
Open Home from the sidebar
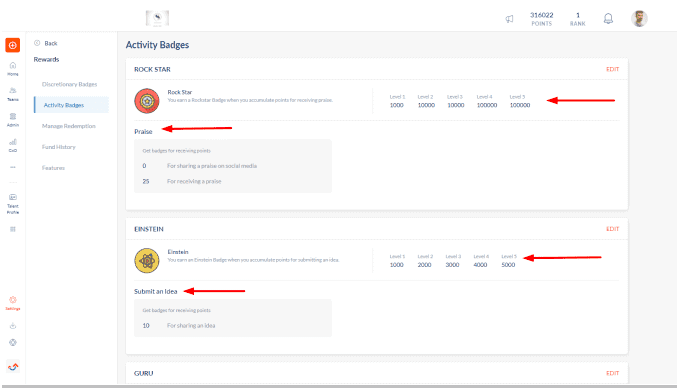[x=13, y=68]
